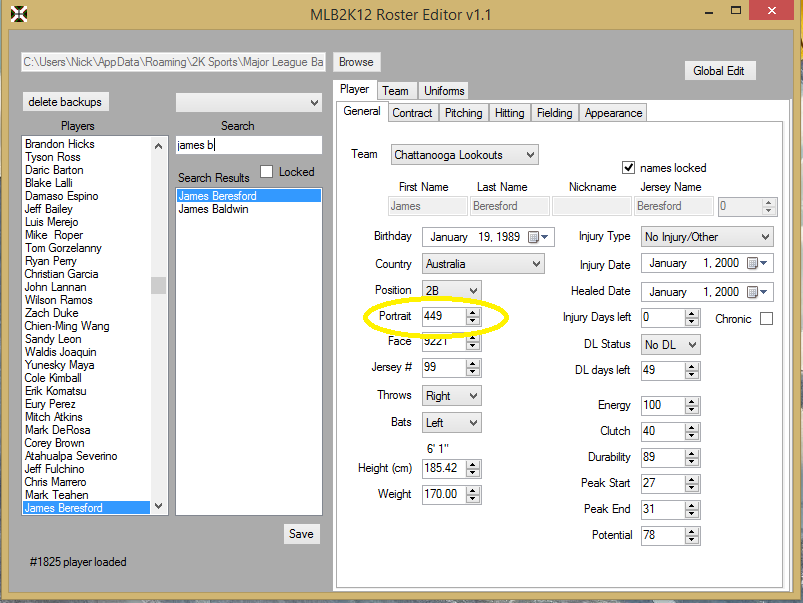Click the Weight spinner arrows
The height and width of the screenshot is (603, 803).
(473, 494)
